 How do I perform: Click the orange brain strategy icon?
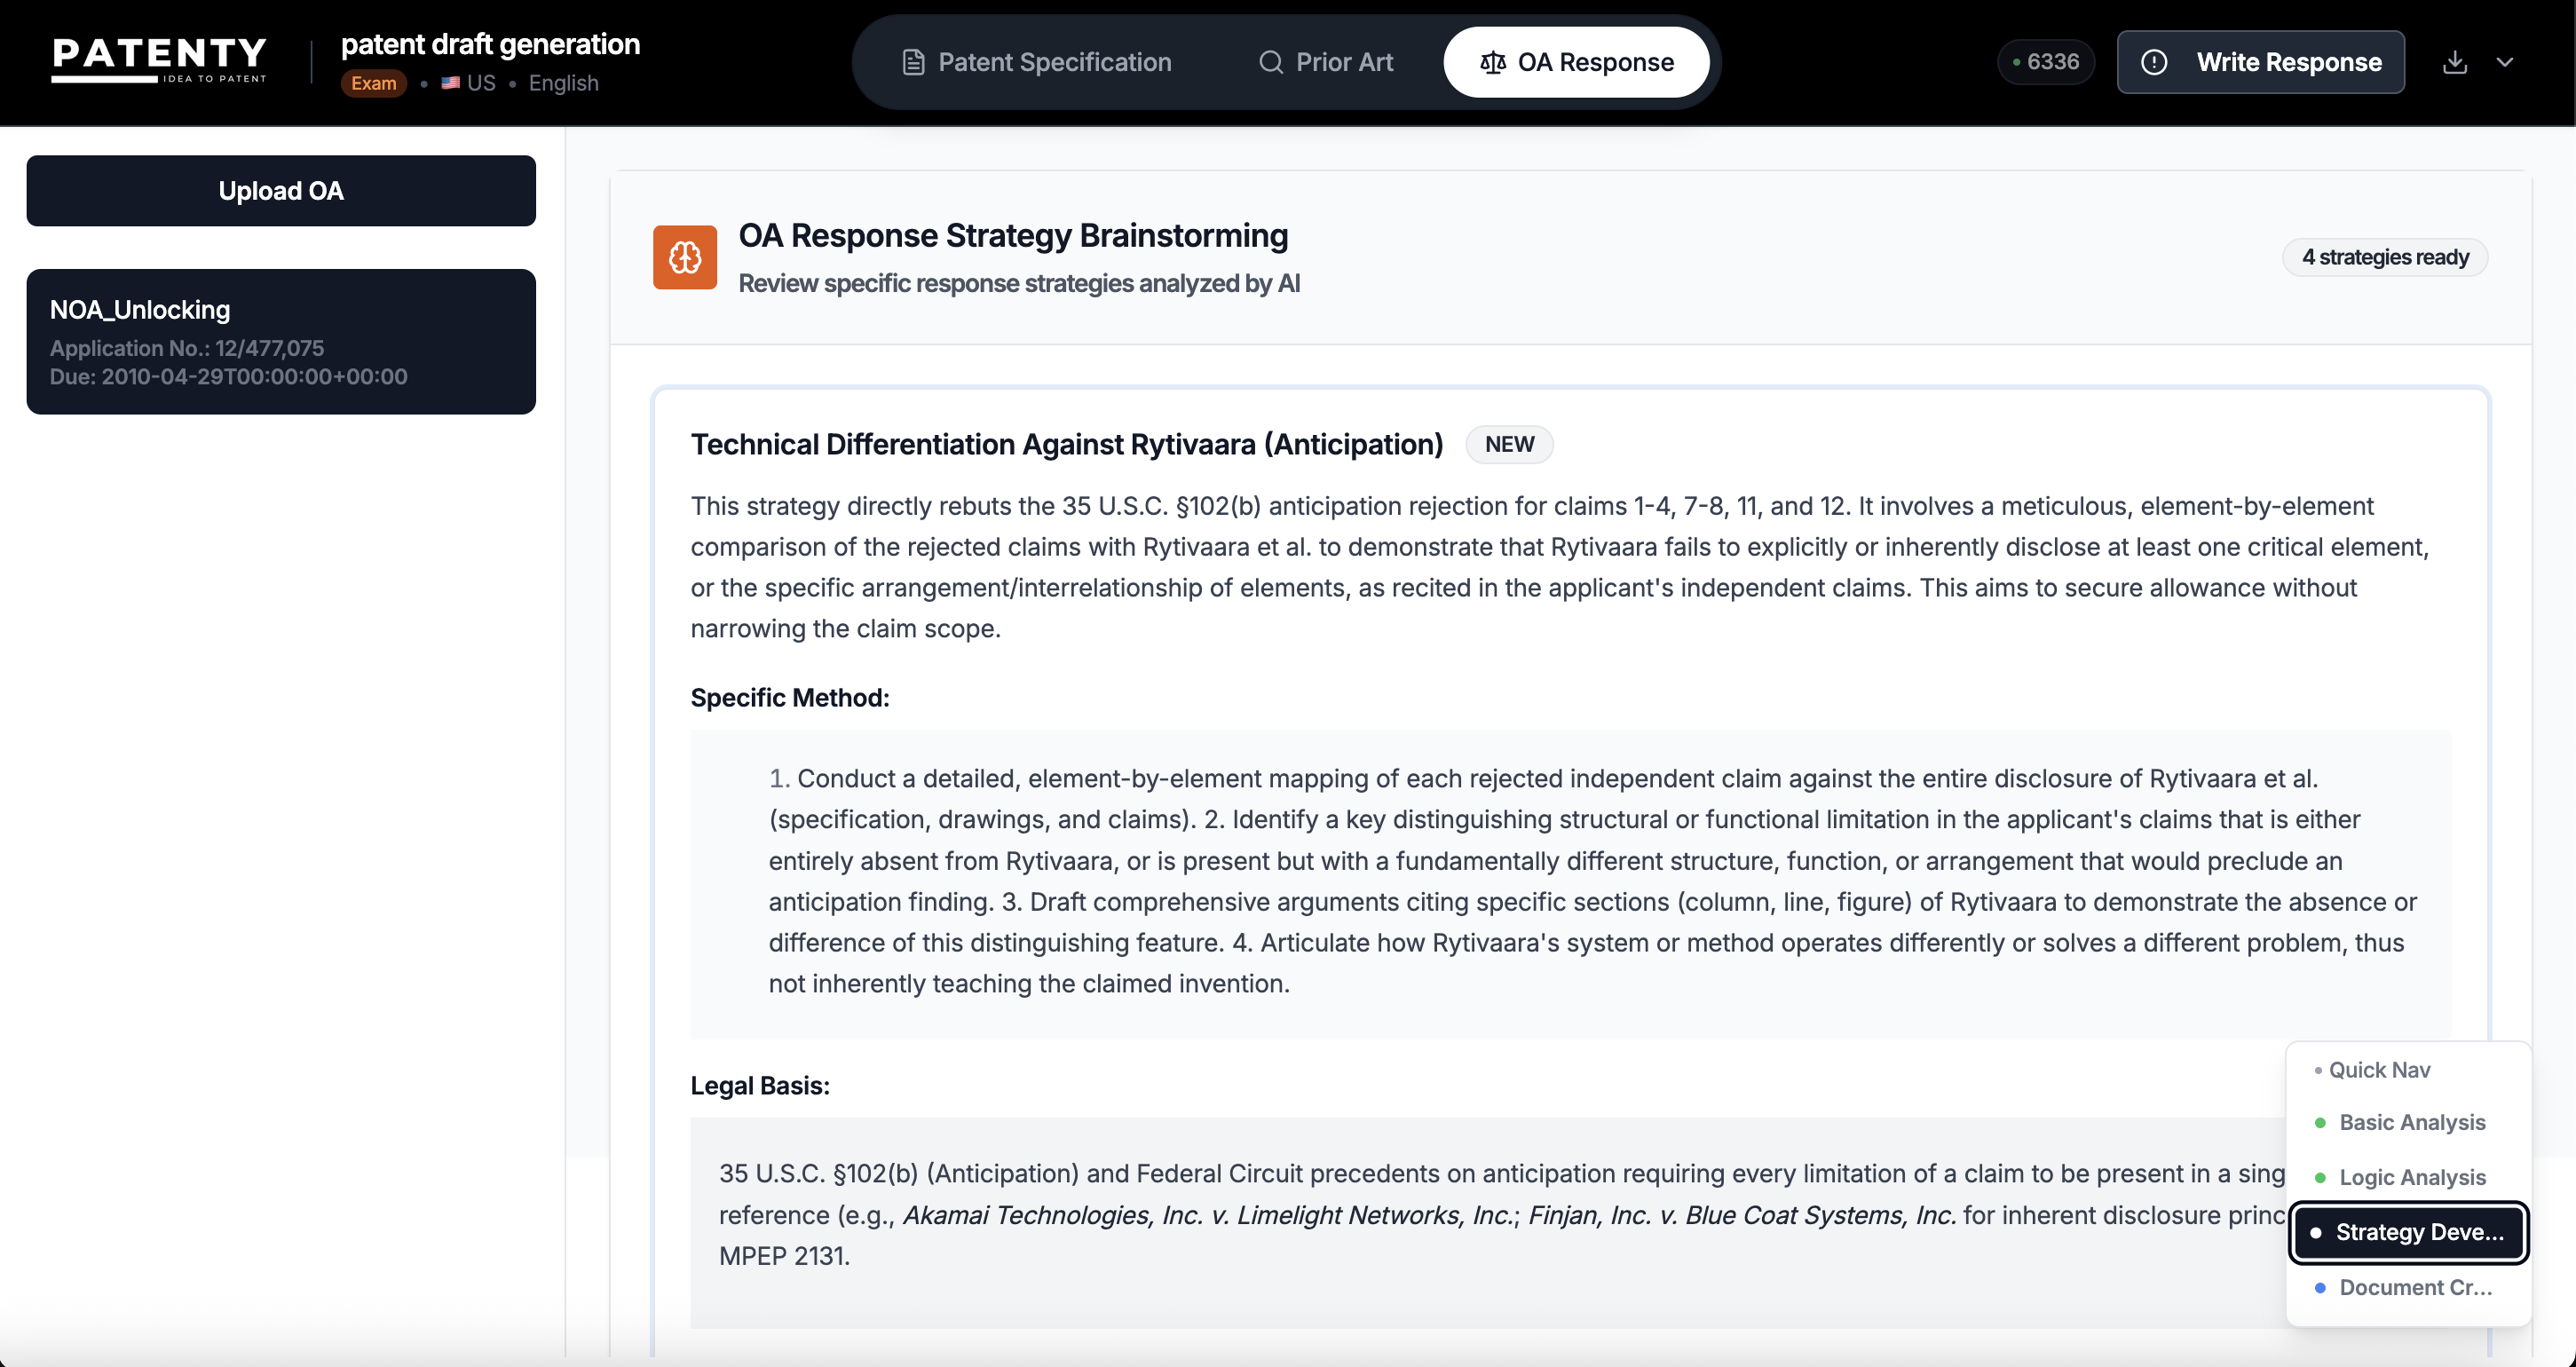(685, 257)
